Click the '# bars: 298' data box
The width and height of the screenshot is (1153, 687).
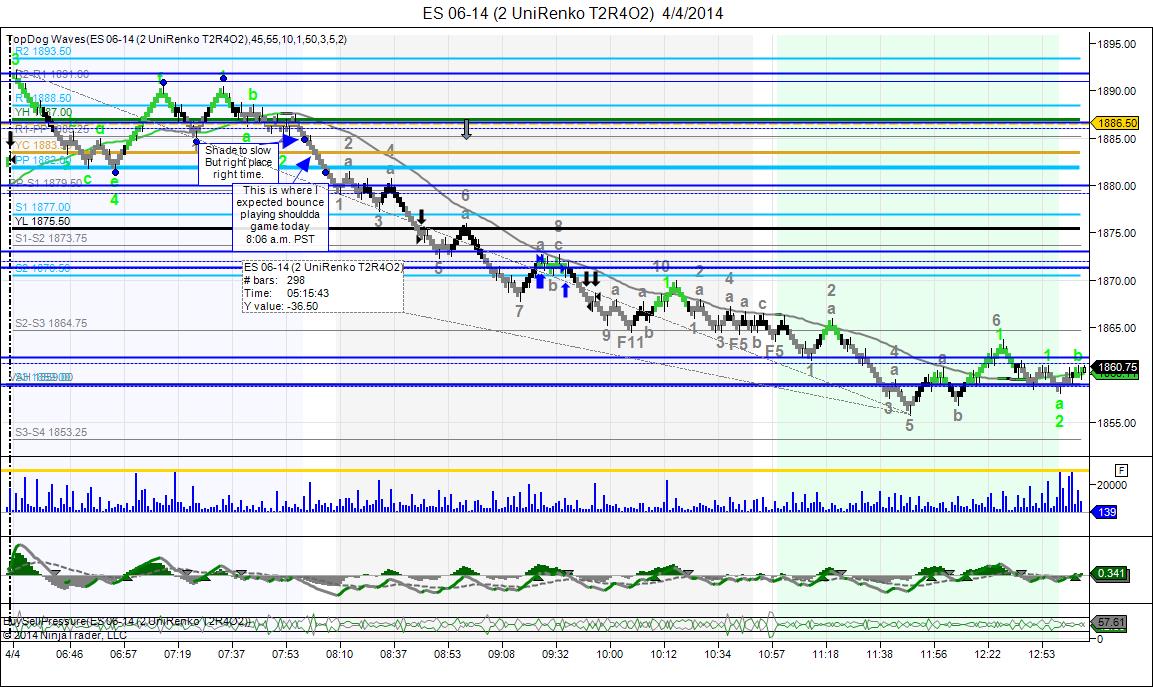tap(323, 287)
